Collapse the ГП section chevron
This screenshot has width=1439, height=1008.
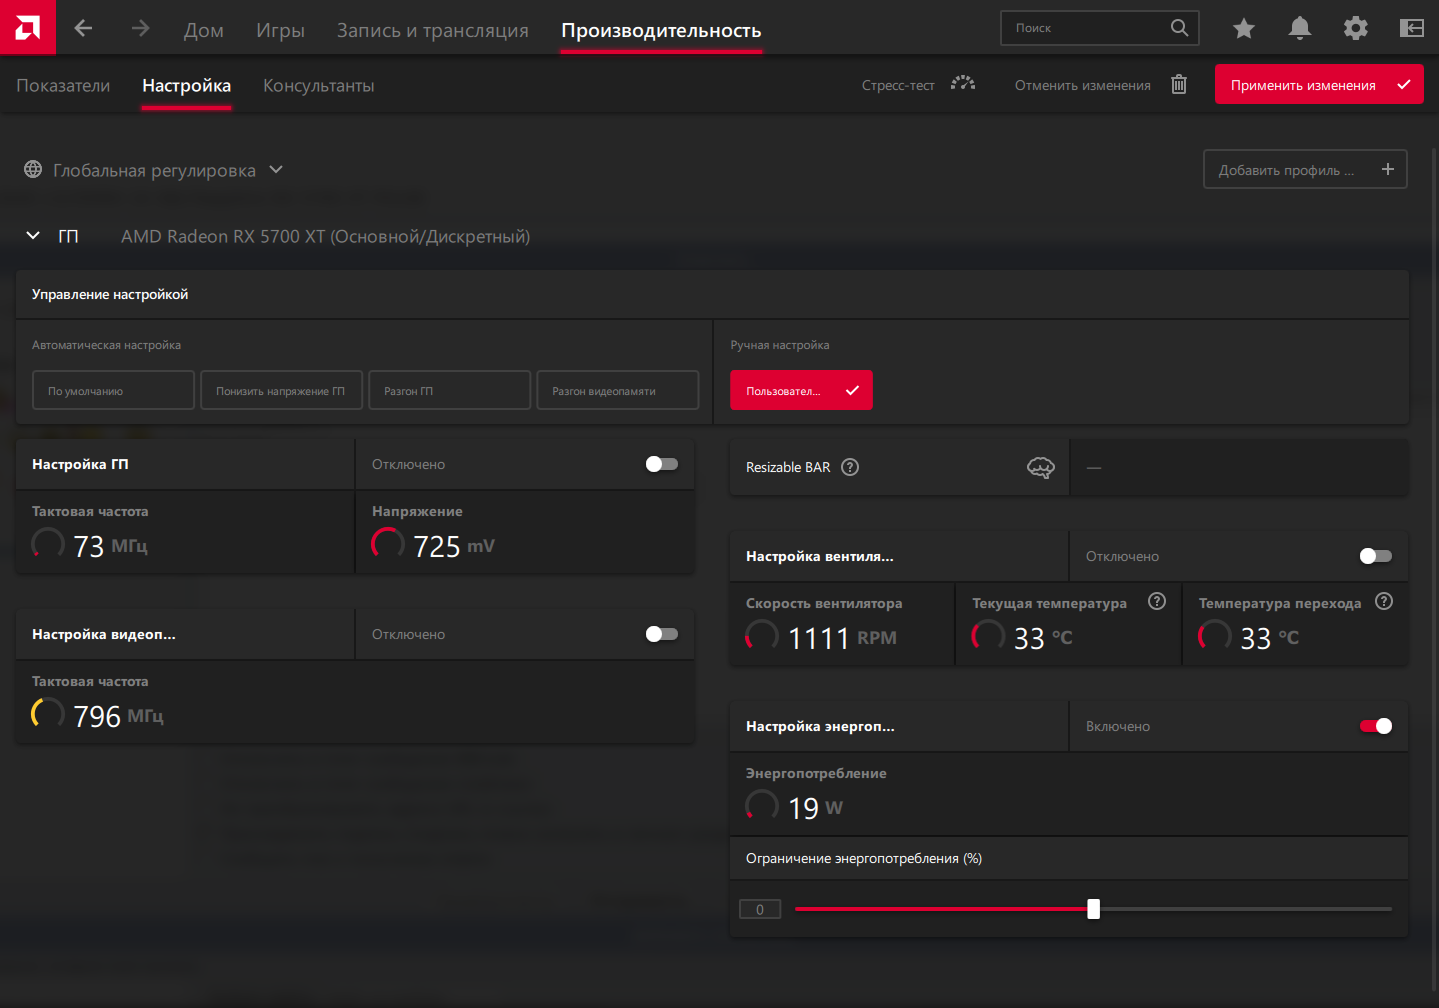(x=33, y=235)
